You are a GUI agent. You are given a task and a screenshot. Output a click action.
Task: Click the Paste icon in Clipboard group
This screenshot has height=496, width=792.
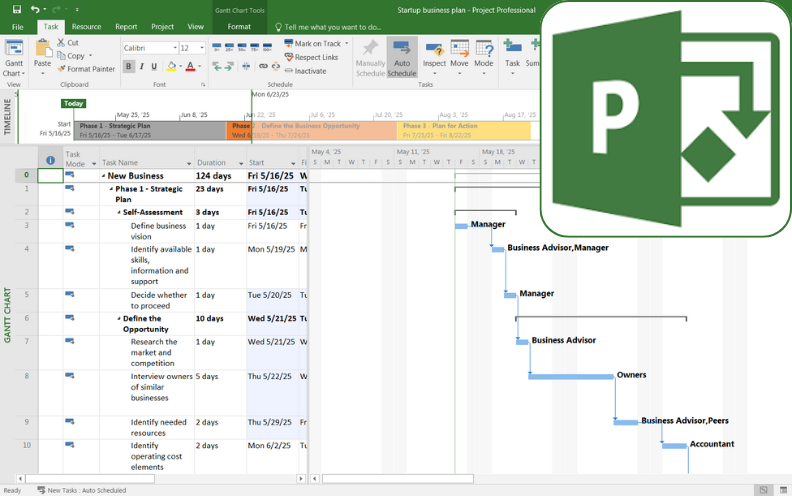coord(42,48)
